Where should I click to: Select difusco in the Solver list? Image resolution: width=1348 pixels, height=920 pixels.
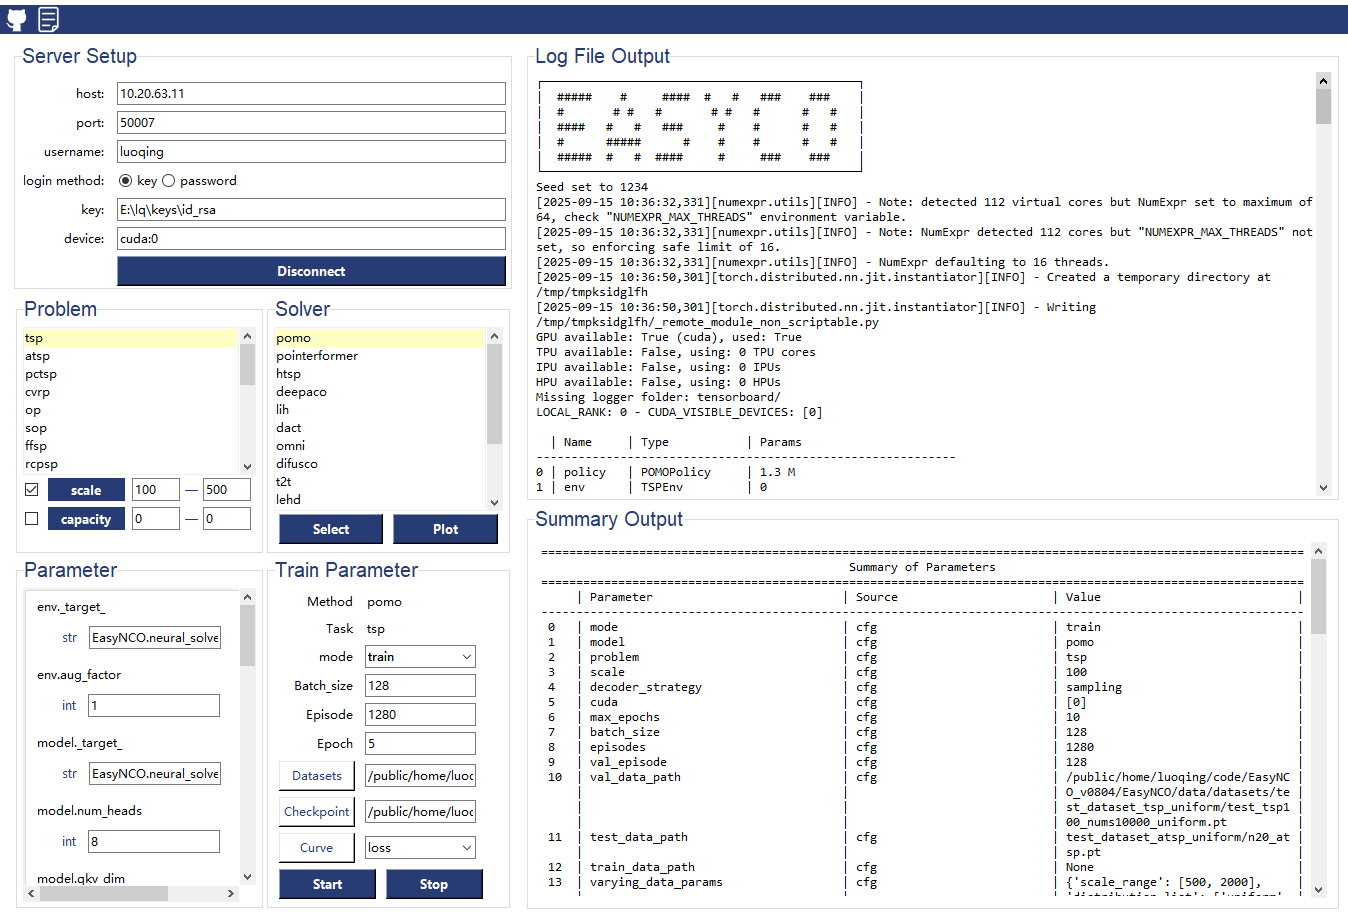tap(380, 464)
